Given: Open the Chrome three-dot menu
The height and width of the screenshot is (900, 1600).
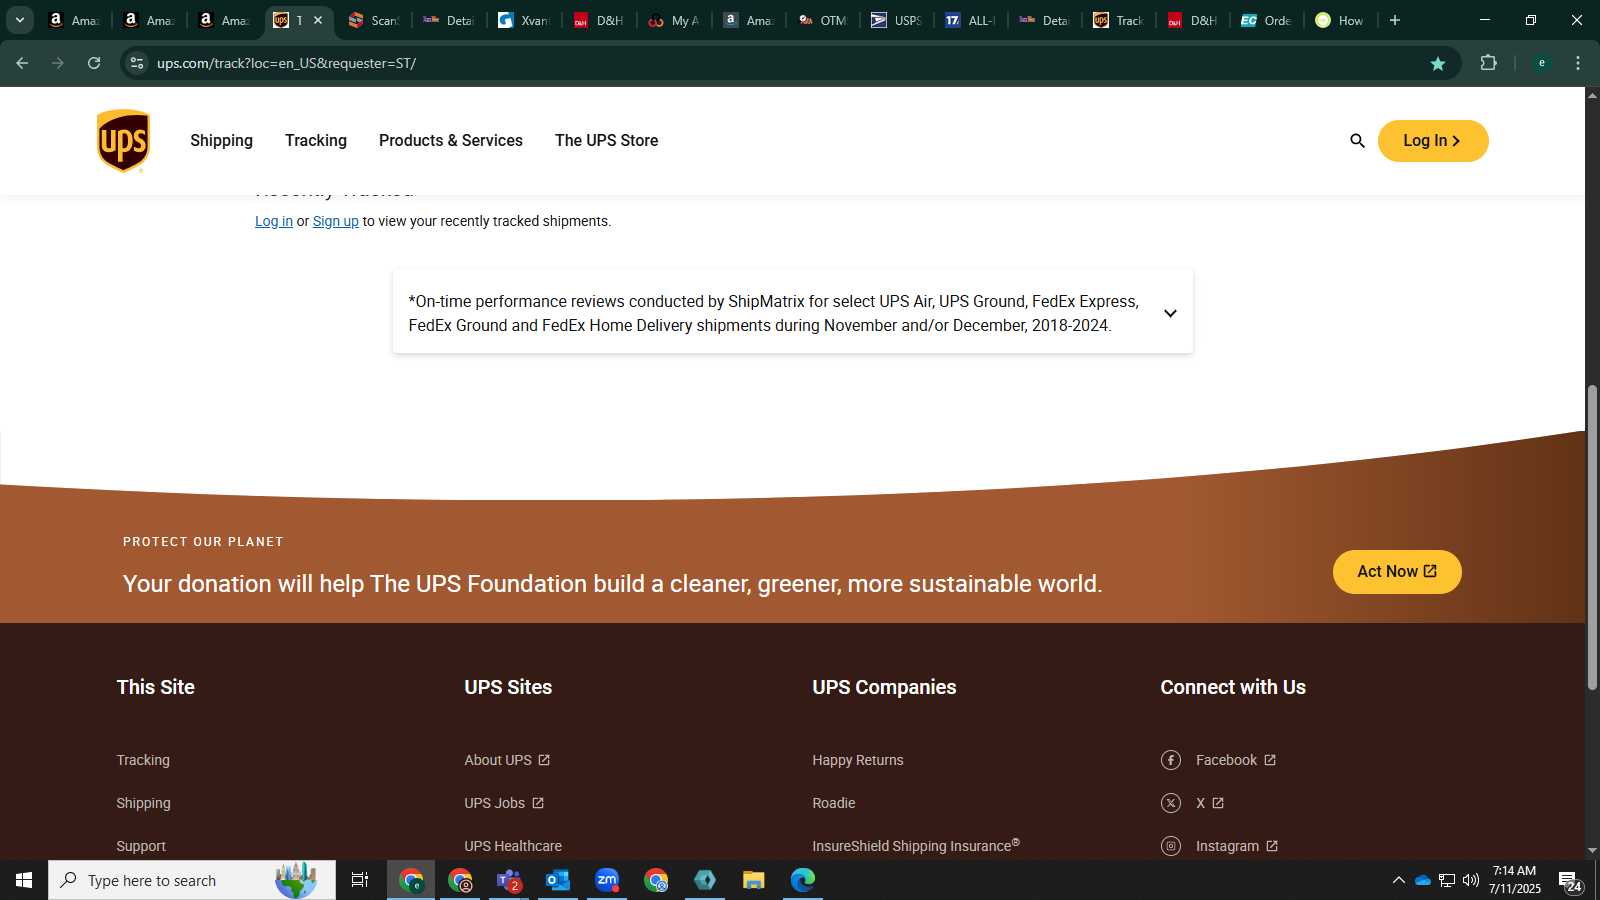Looking at the screenshot, I should click(1578, 63).
